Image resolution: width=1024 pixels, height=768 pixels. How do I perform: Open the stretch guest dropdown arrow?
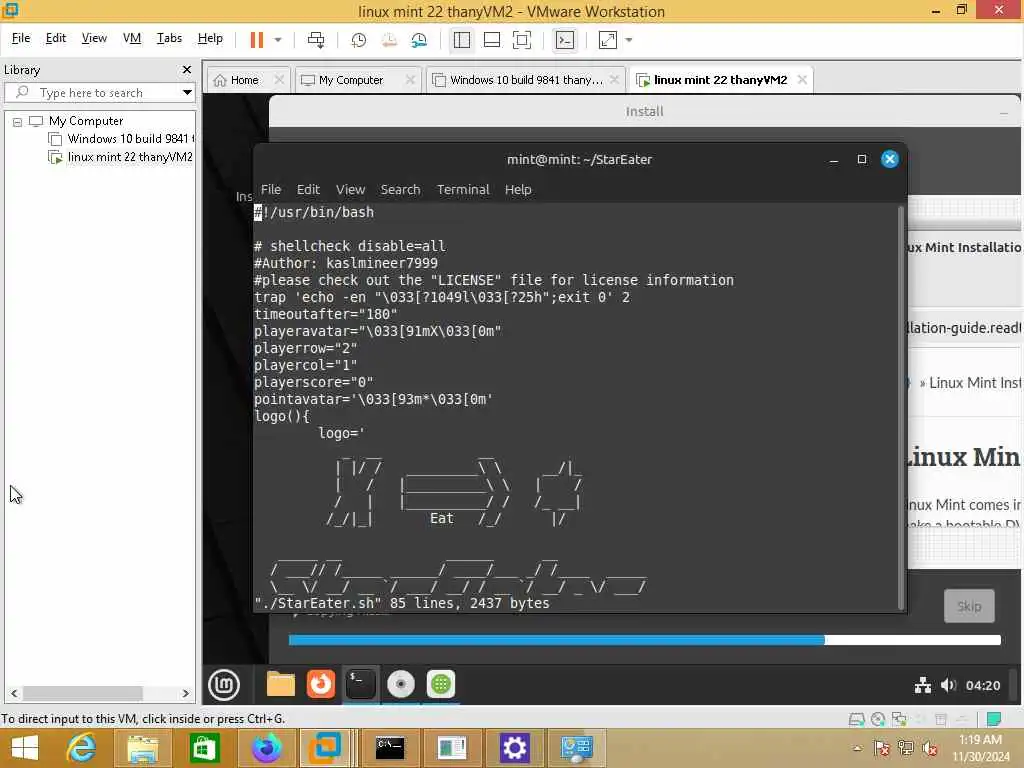click(629, 40)
